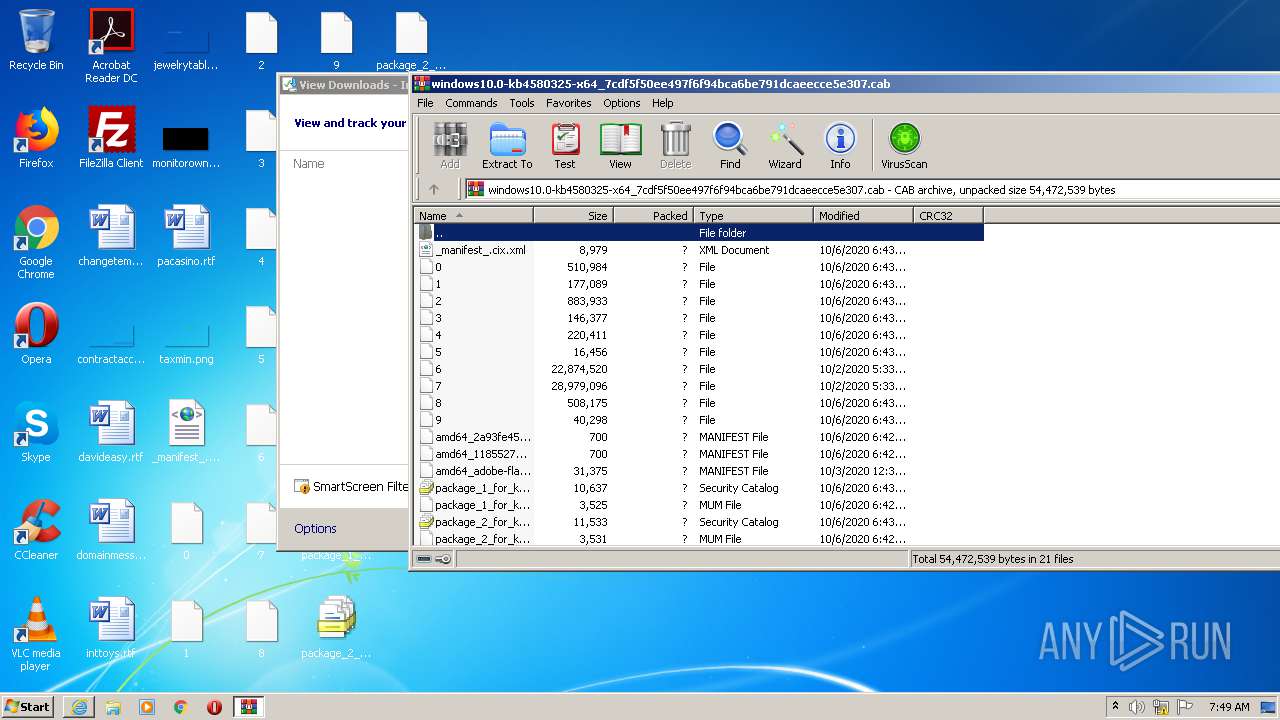Run the Test archive tool

point(565,146)
